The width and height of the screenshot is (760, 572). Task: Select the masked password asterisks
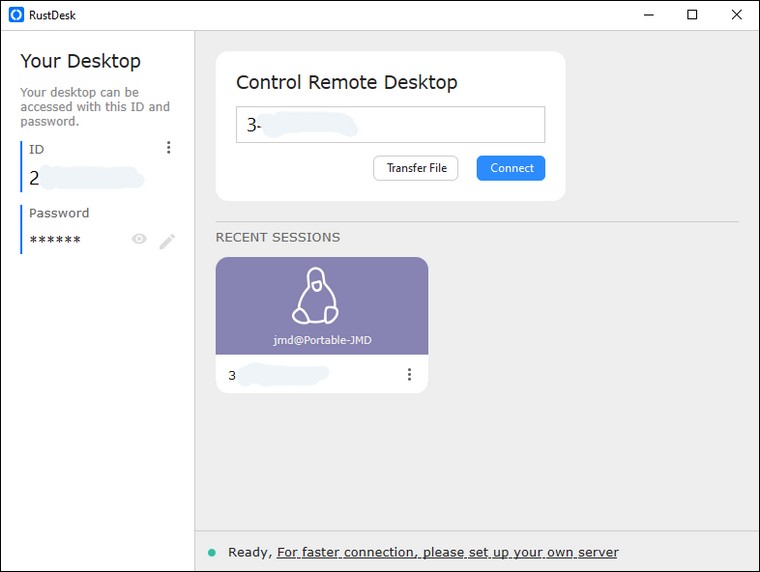coord(55,239)
